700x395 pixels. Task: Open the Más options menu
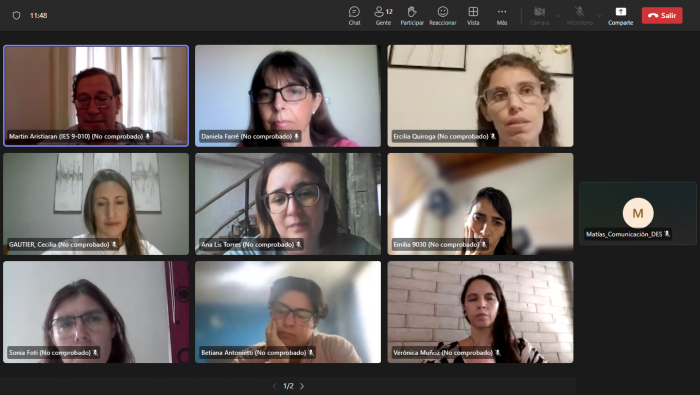[502, 16]
